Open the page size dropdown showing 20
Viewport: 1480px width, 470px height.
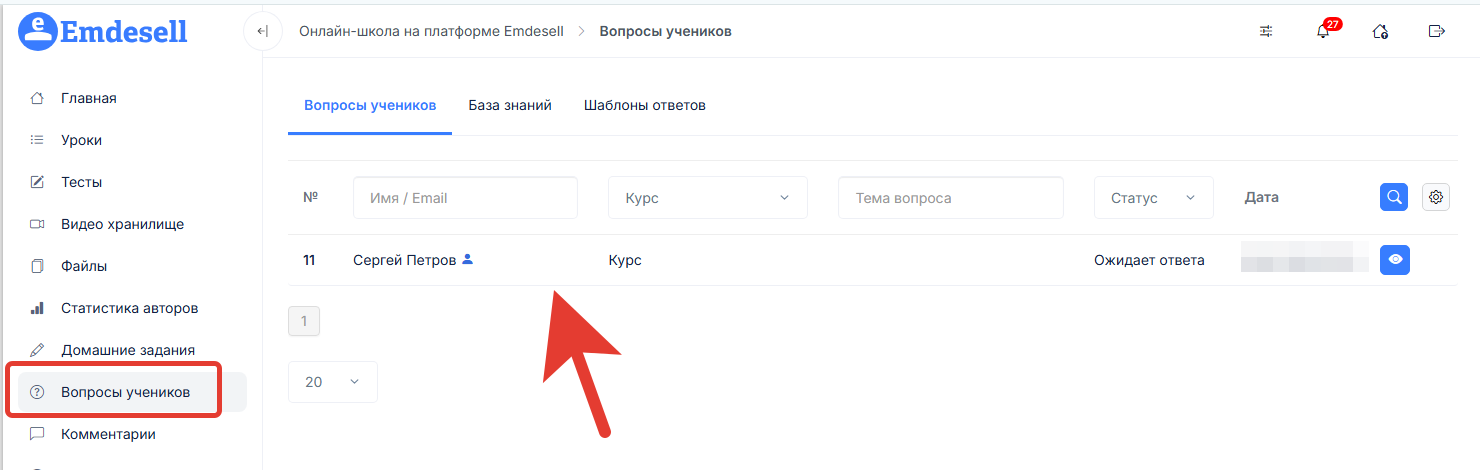click(332, 382)
